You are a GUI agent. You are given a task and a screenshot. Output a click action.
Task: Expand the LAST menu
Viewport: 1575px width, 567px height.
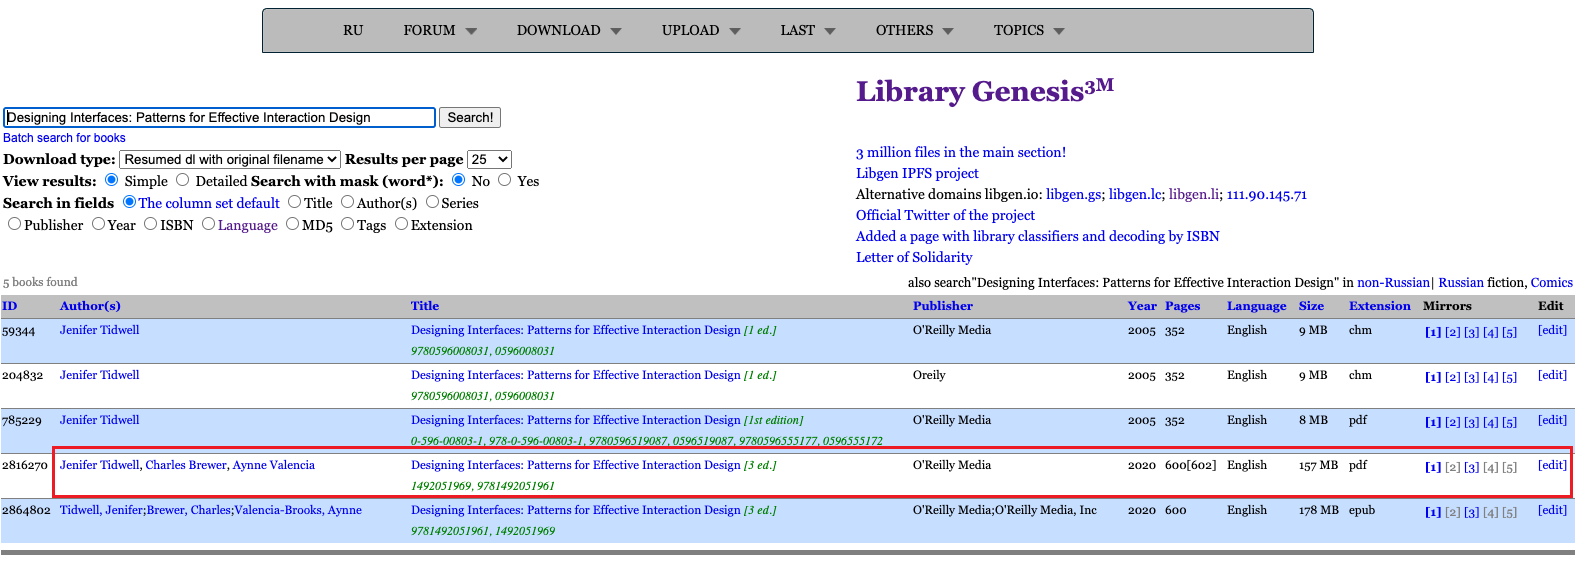tap(808, 31)
